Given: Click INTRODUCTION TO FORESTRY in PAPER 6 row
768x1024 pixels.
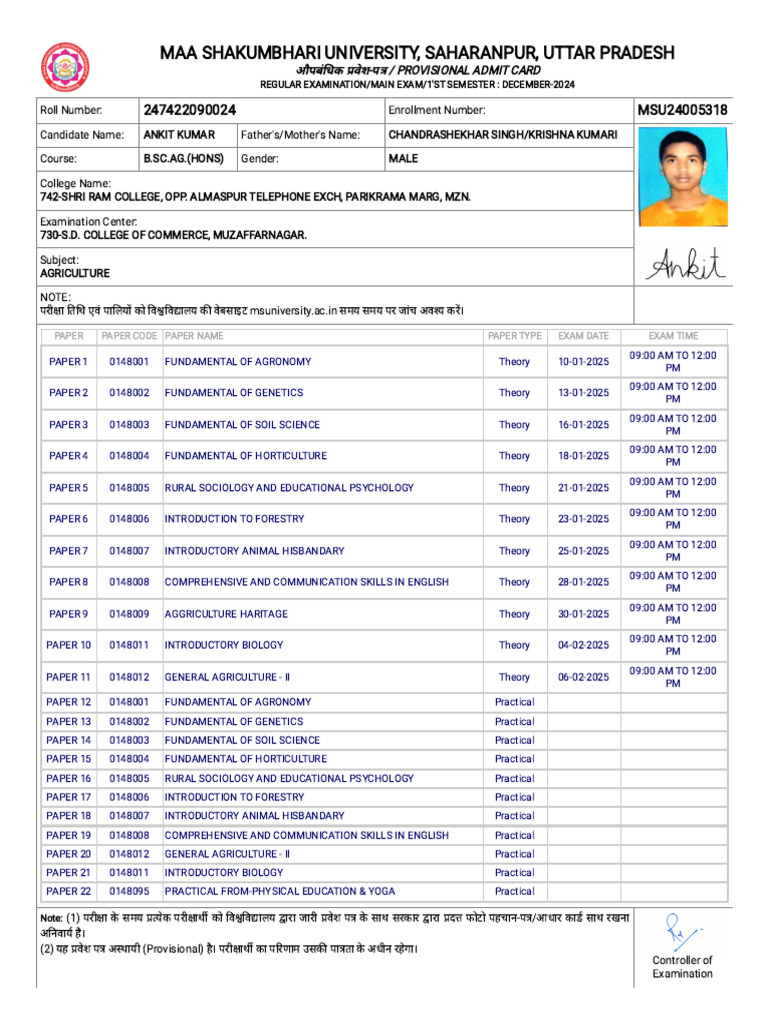Looking at the screenshot, I should (234, 519).
